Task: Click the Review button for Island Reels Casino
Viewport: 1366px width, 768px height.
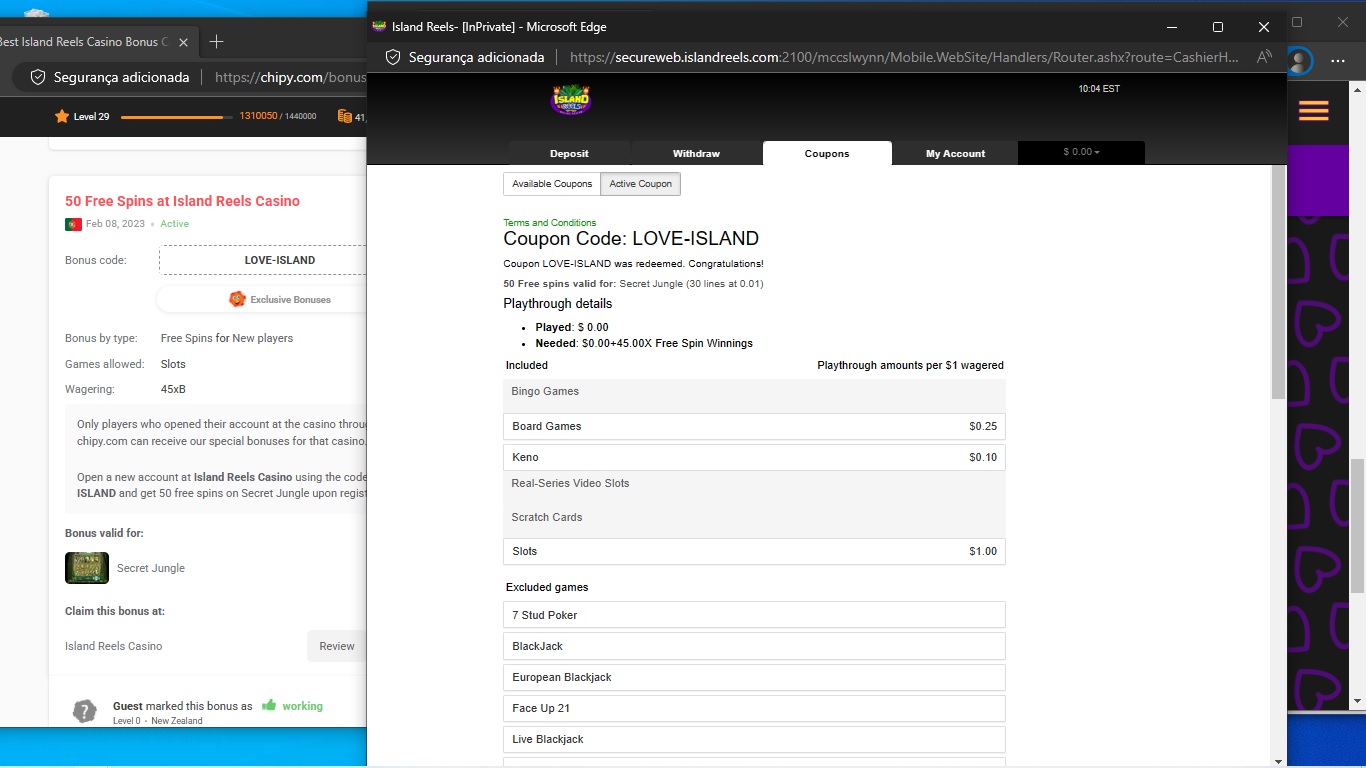Action: [337, 646]
